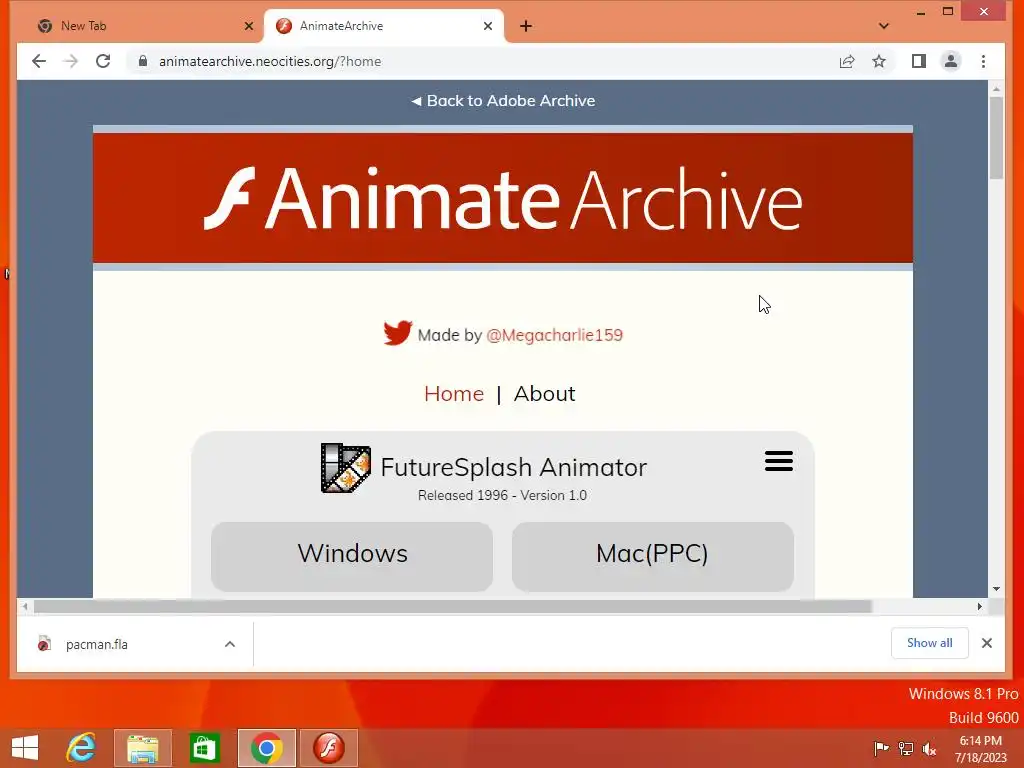
Task: Switch to the Flash taskbar app
Action: pos(328,748)
